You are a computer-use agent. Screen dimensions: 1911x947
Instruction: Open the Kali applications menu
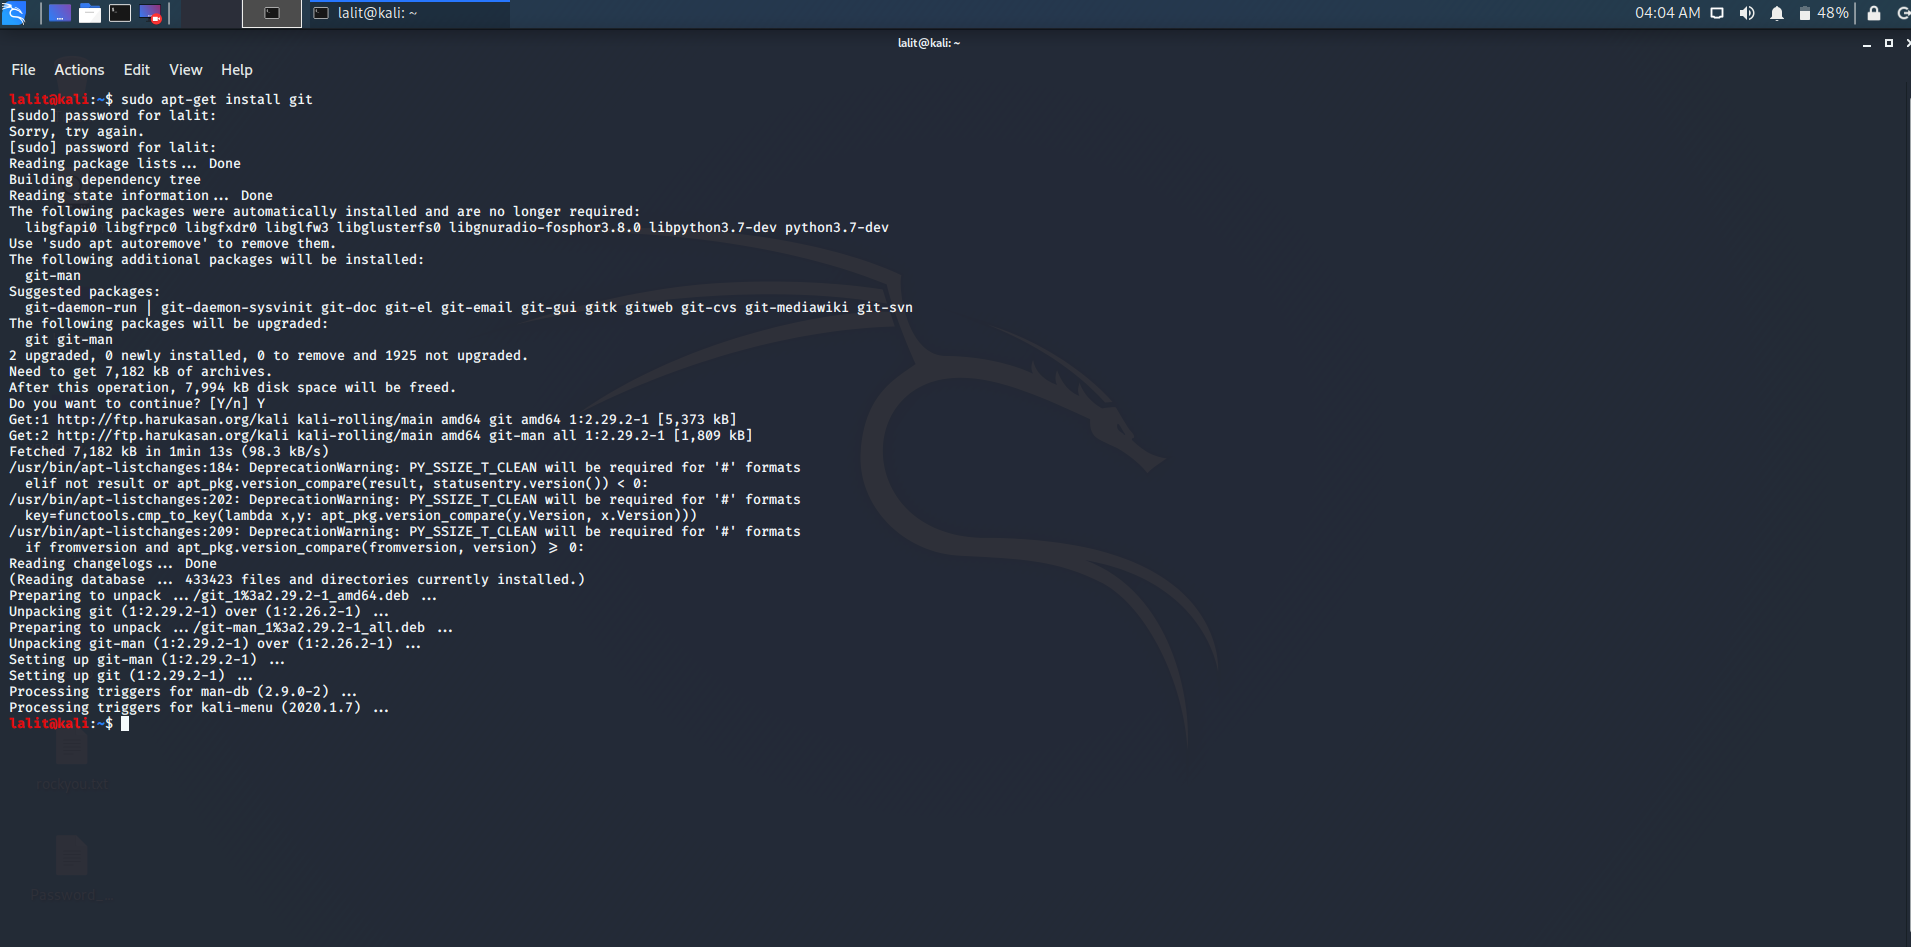tap(14, 13)
